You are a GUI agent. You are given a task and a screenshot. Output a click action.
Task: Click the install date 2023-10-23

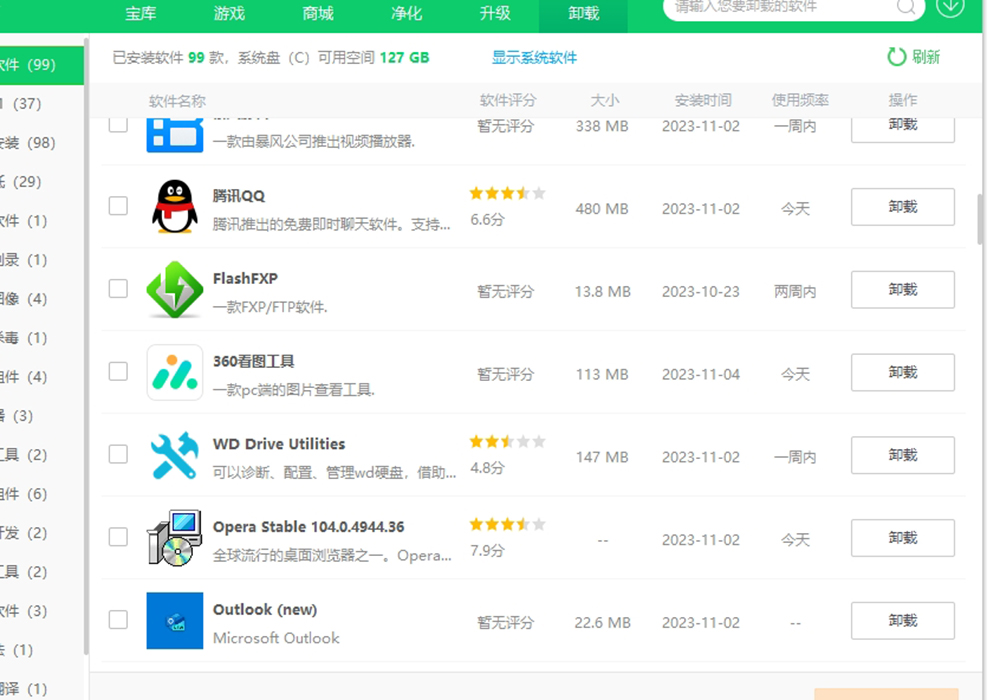coord(701,292)
